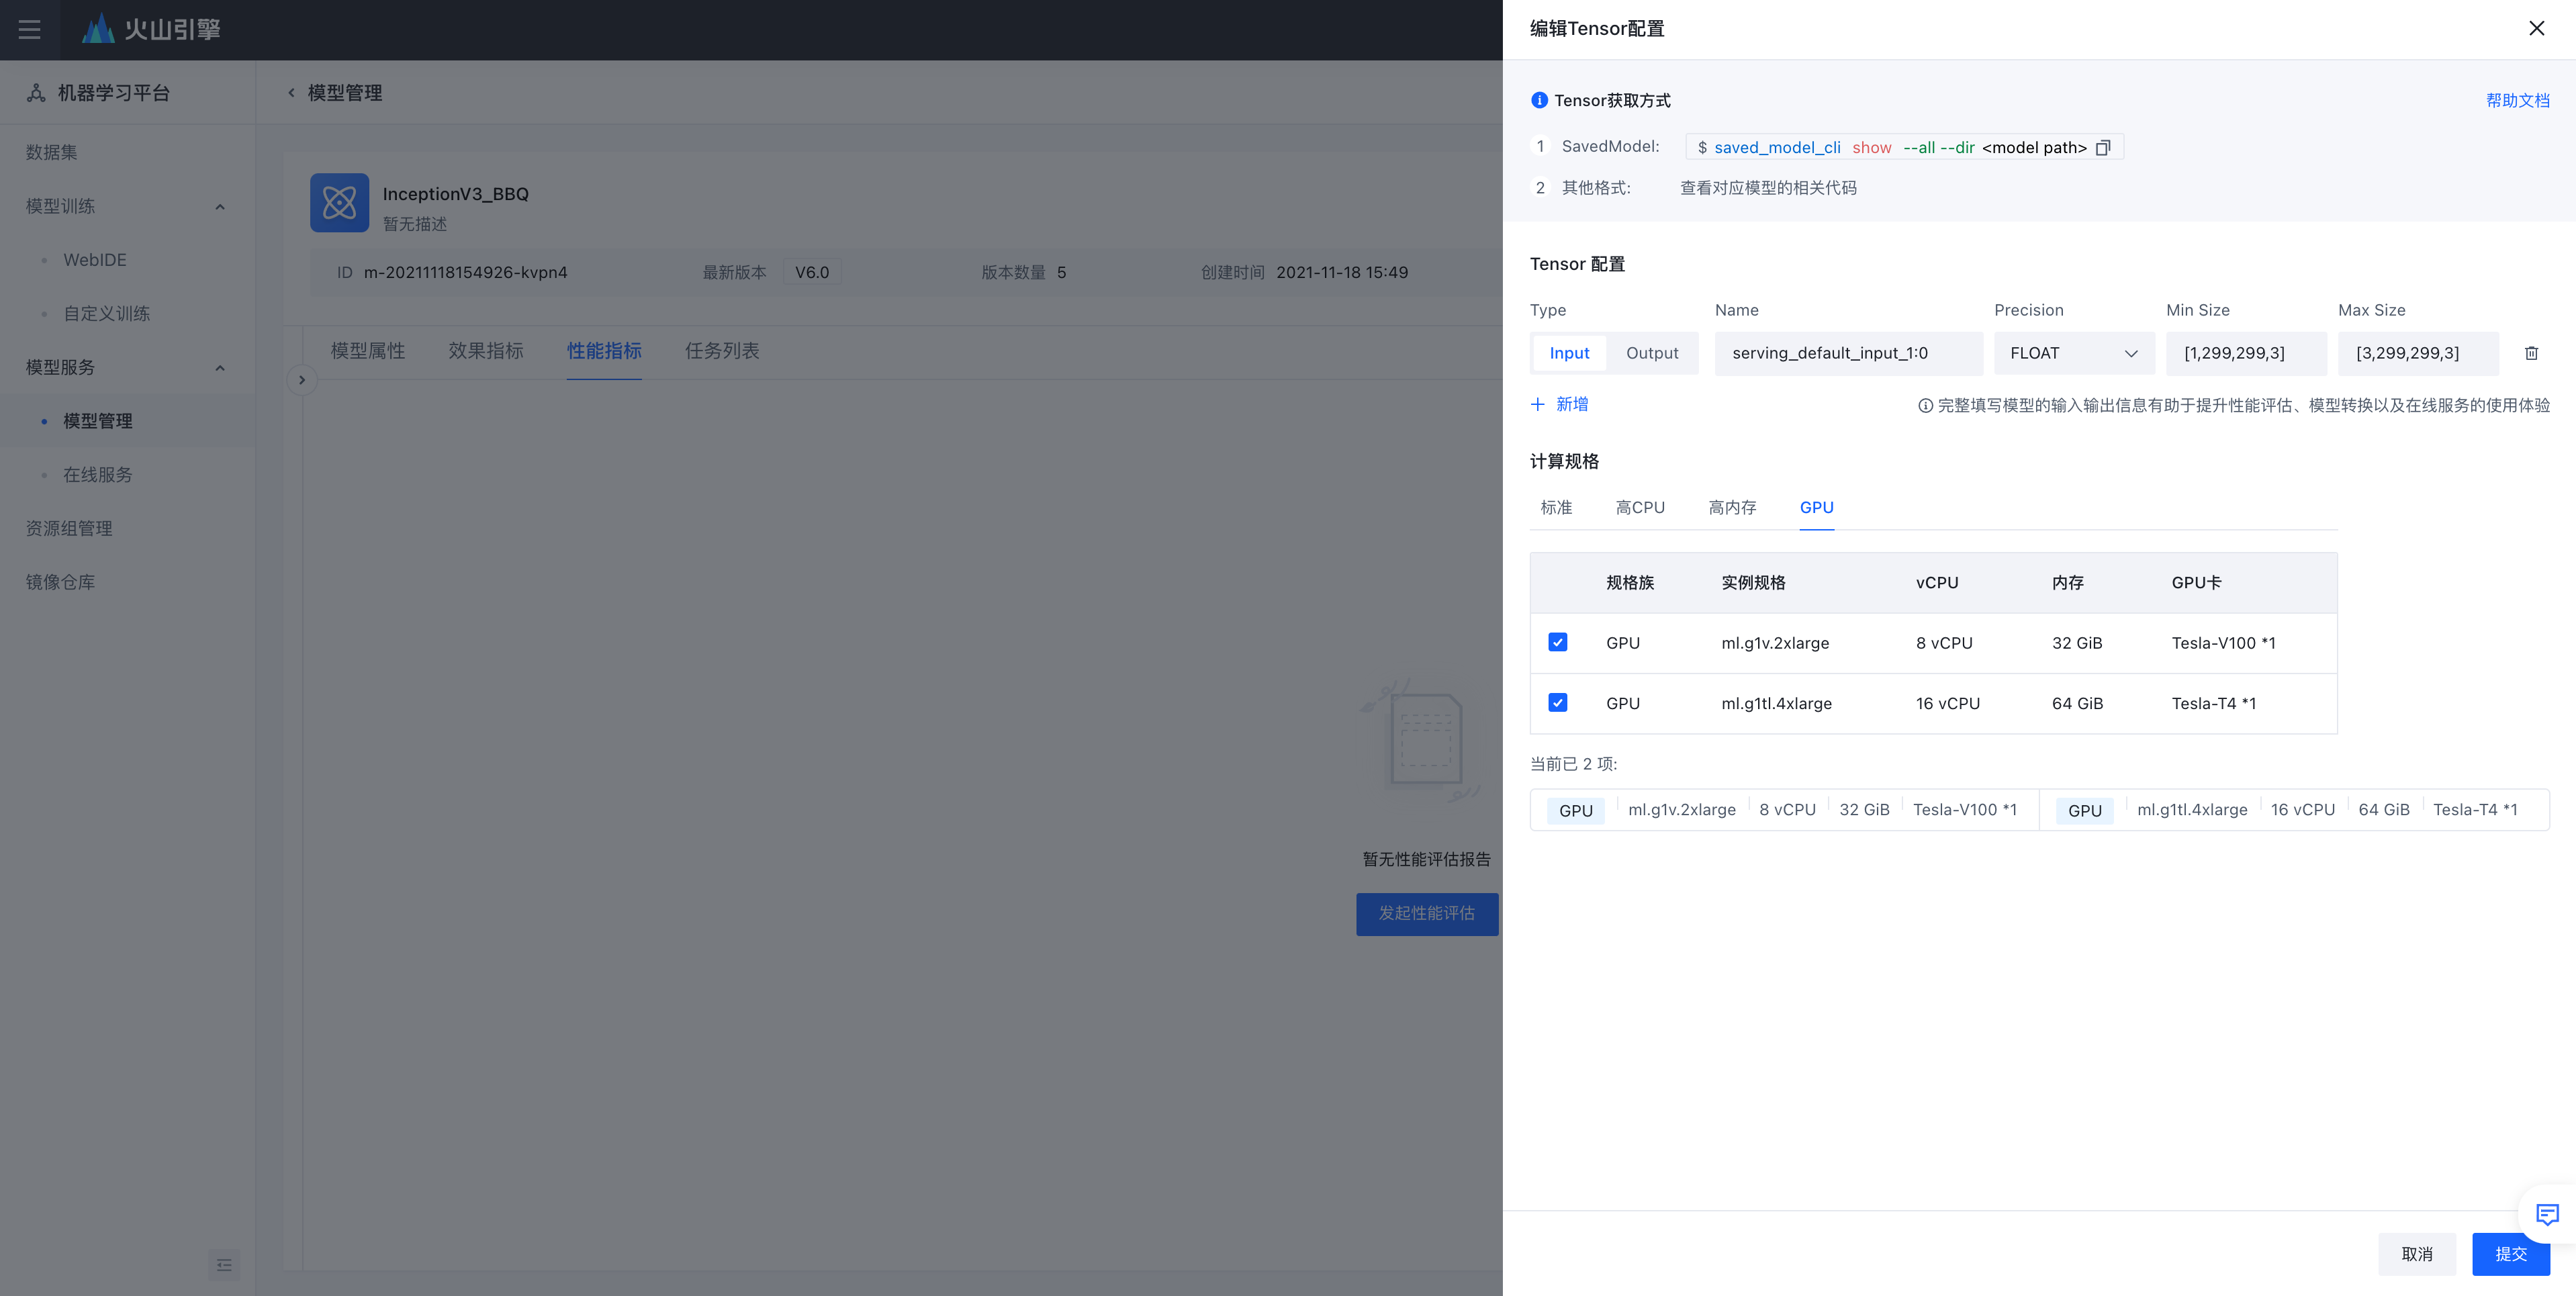Expand the side panel arrow handle
The image size is (2576, 1296).
pyautogui.click(x=302, y=380)
